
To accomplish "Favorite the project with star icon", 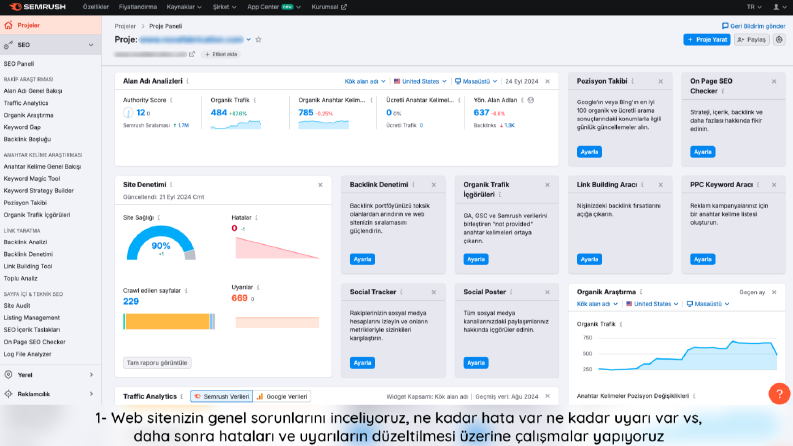I will coord(258,39).
